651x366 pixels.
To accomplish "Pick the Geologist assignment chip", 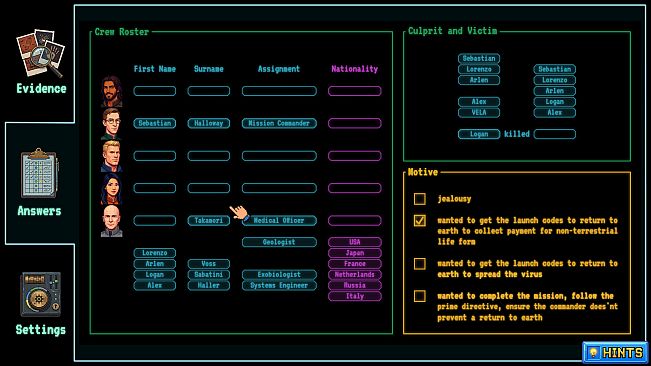I will [x=279, y=242].
